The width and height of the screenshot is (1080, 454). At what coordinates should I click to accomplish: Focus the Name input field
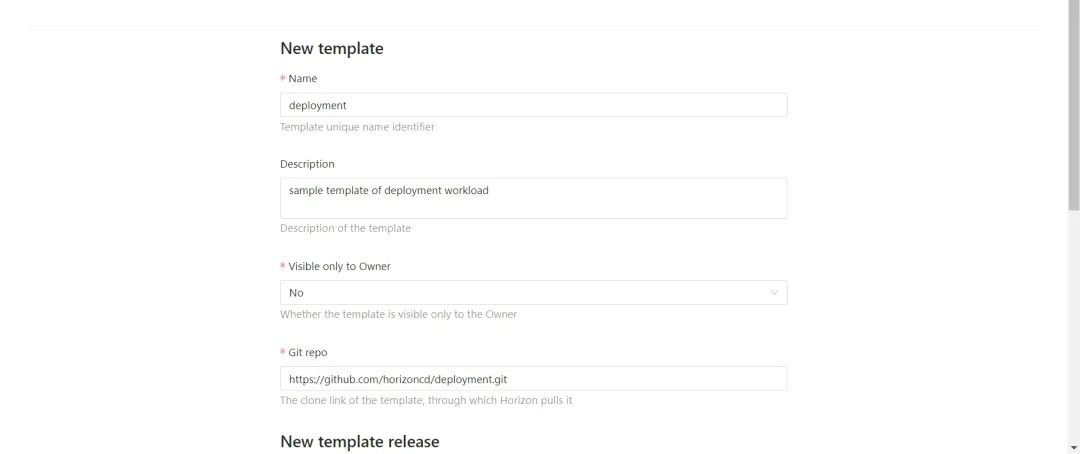click(x=533, y=105)
